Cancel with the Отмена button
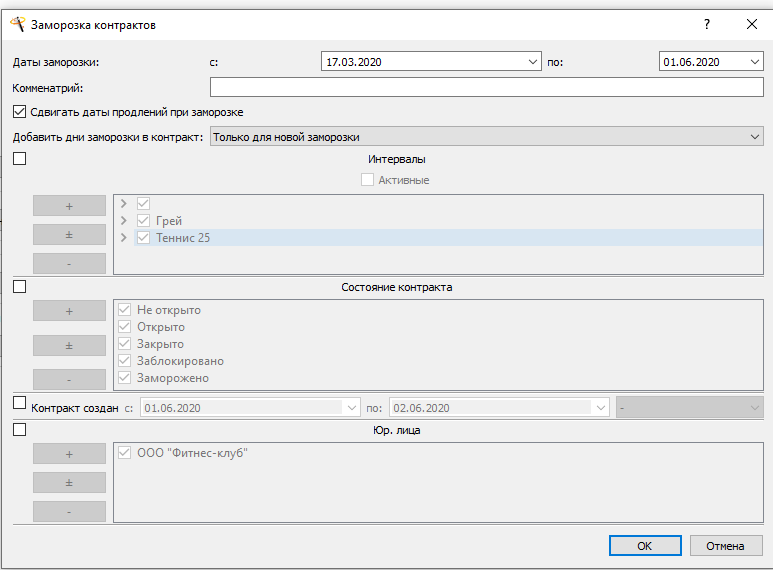 [726, 546]
